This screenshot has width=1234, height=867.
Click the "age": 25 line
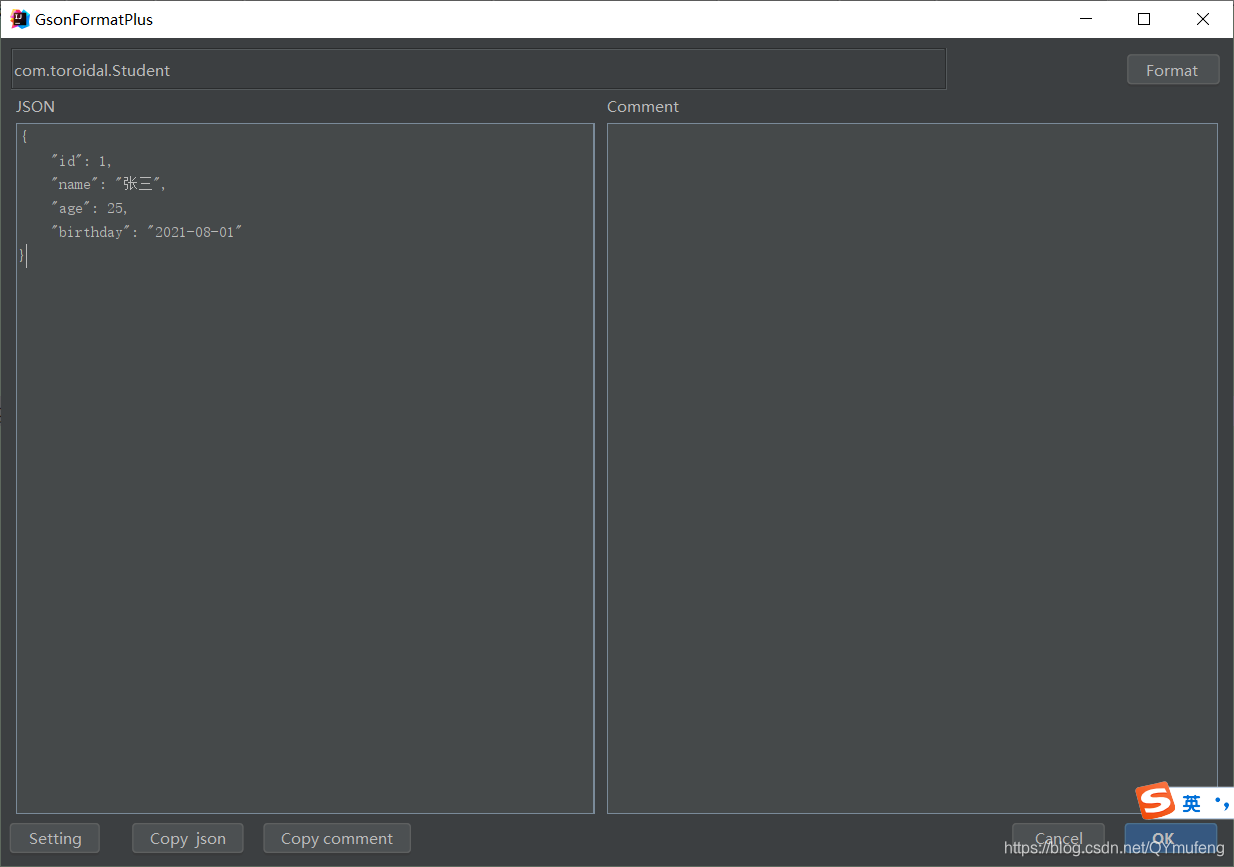pyautogui.click(x=90, y=208)
